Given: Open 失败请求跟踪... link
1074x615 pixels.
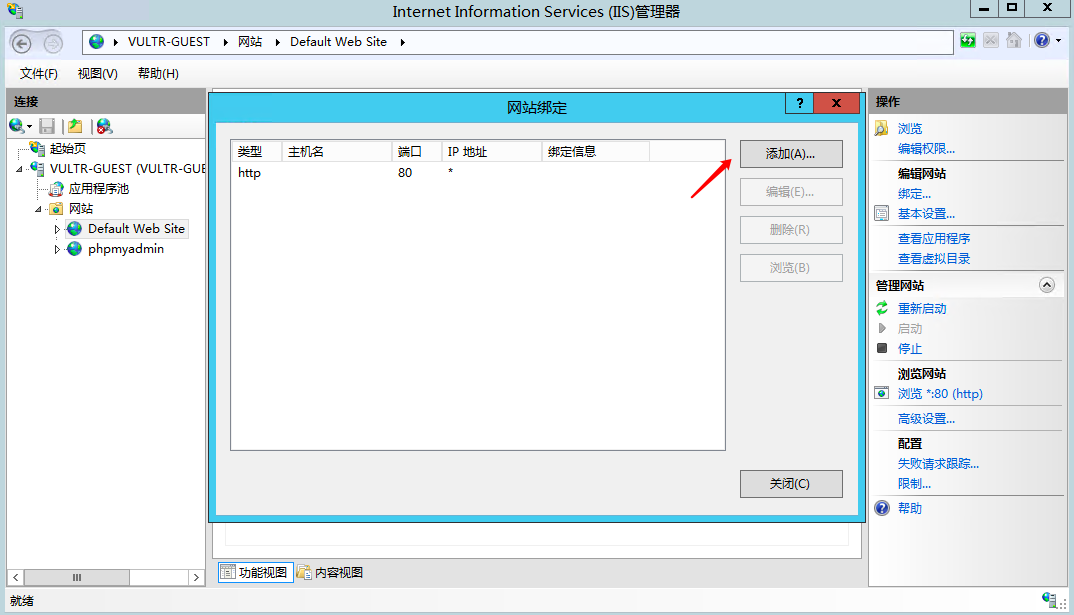Looking at the screenshot, I should coord(938,464).
